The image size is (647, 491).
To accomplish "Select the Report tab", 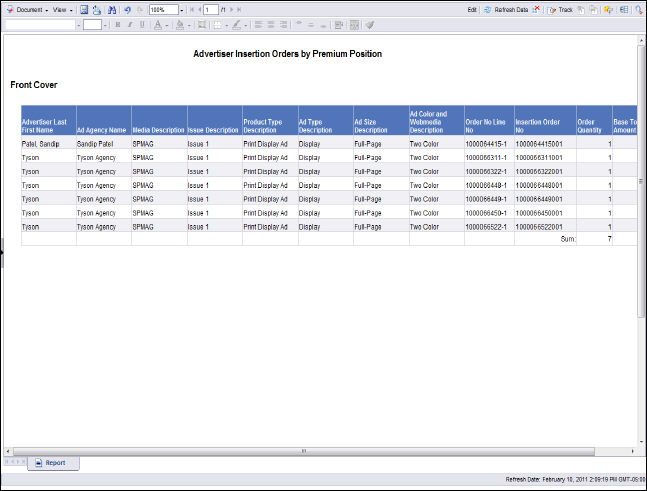I will point(55,463).
